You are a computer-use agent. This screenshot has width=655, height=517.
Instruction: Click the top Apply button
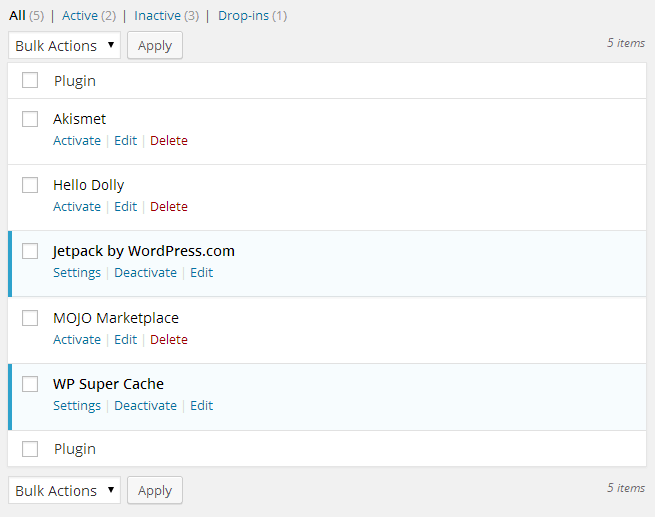[155, 45]
